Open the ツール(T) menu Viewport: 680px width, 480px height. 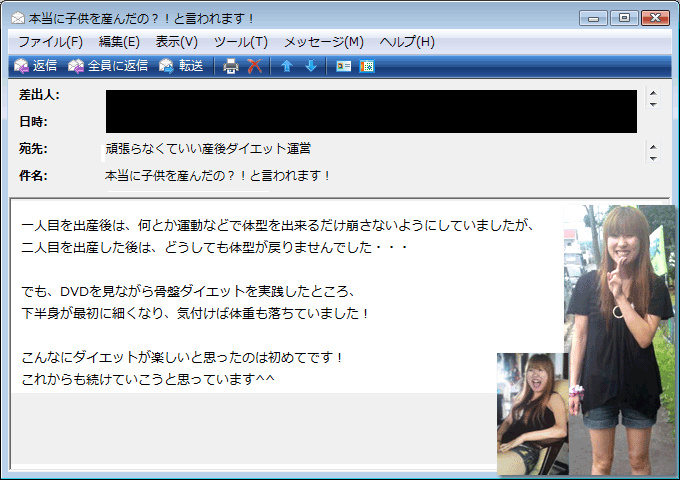241,42
